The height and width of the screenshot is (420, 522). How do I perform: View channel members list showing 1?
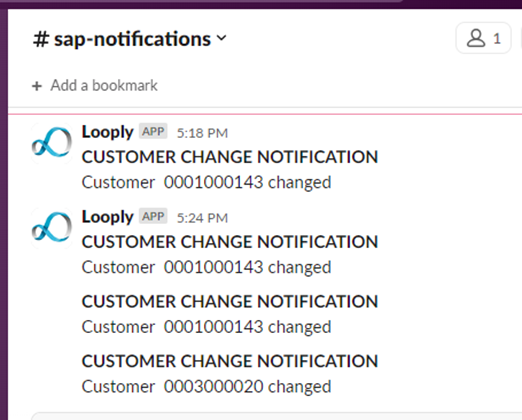point(483,38)
